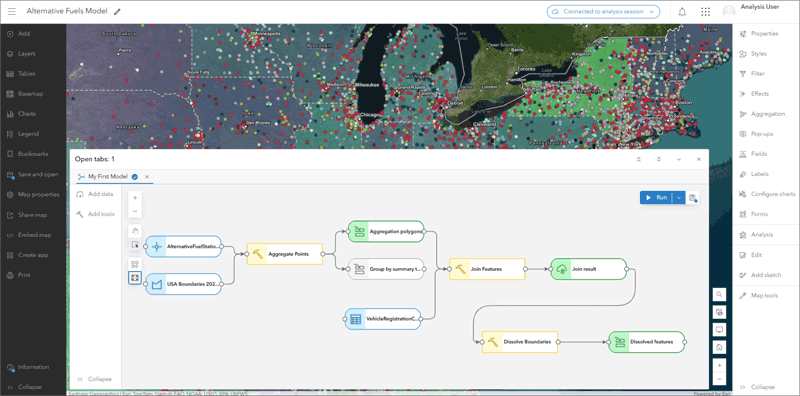Open the app launcher grid icon
This screenshot has height=396, width=800.
pyautogui.click(x=706, y=12)
